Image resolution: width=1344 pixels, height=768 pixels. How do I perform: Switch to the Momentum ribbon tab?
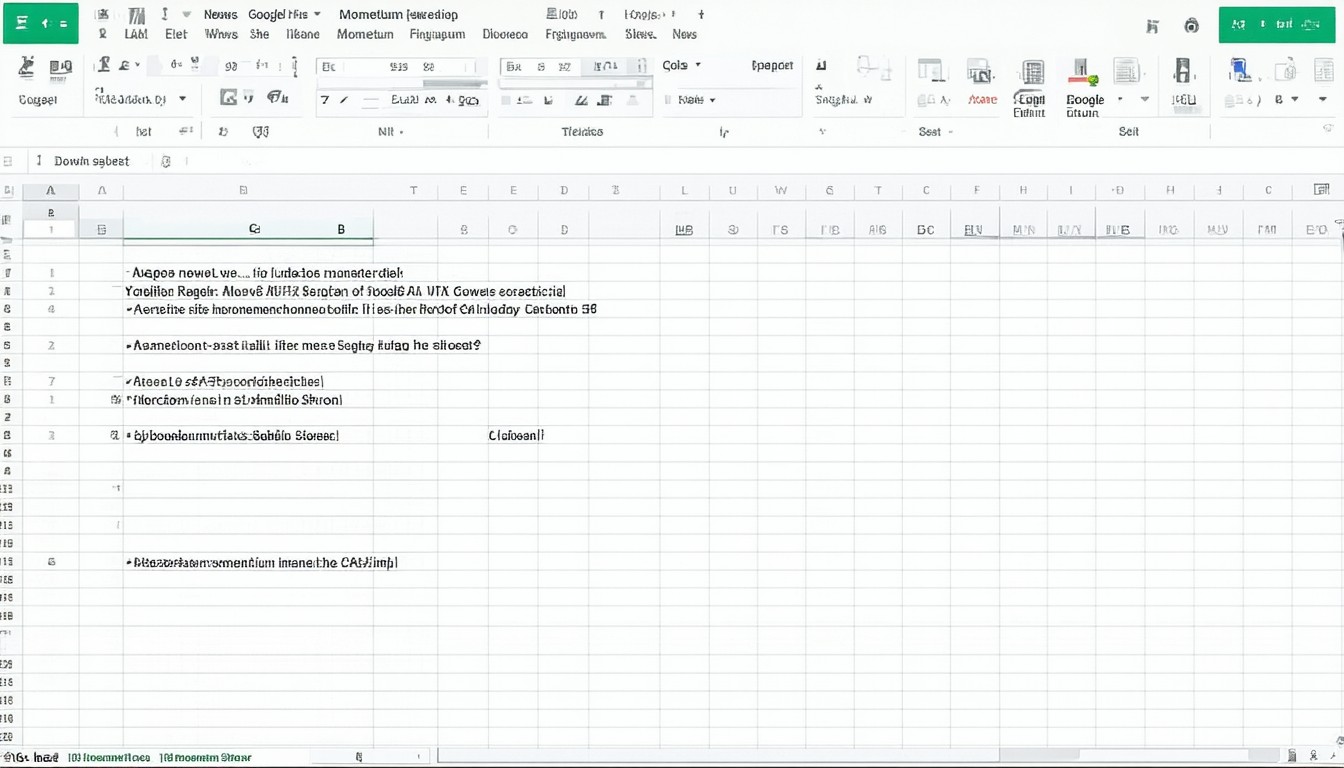[x=365, y=34]
